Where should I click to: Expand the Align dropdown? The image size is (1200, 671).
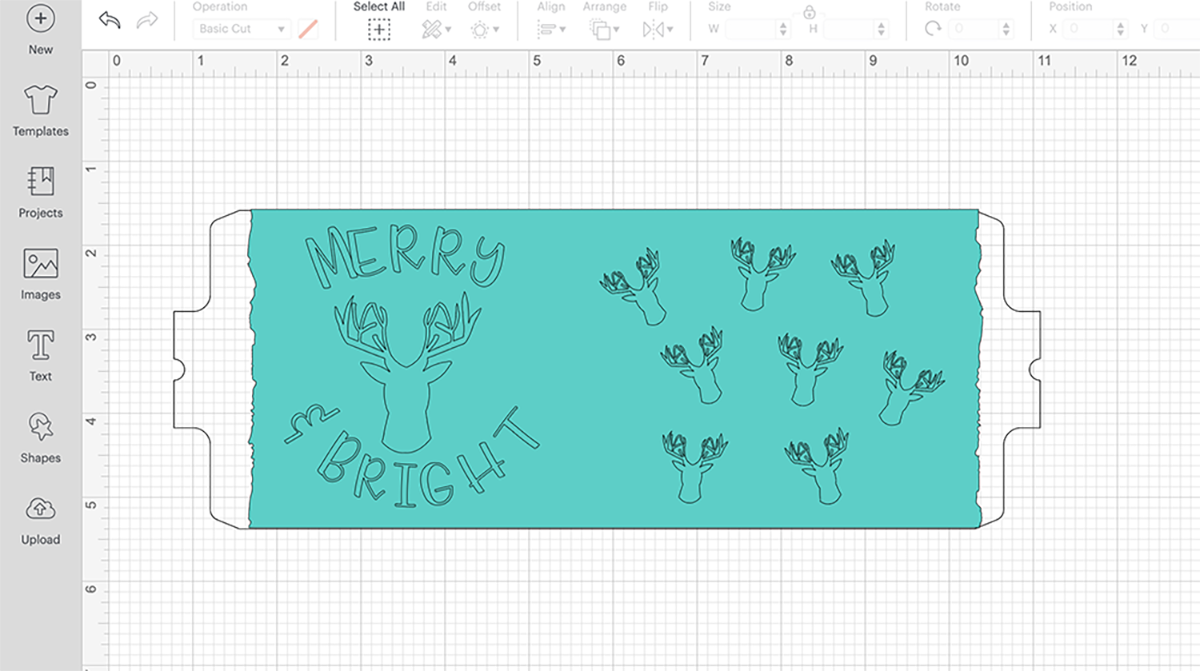(x=551, y=30)
